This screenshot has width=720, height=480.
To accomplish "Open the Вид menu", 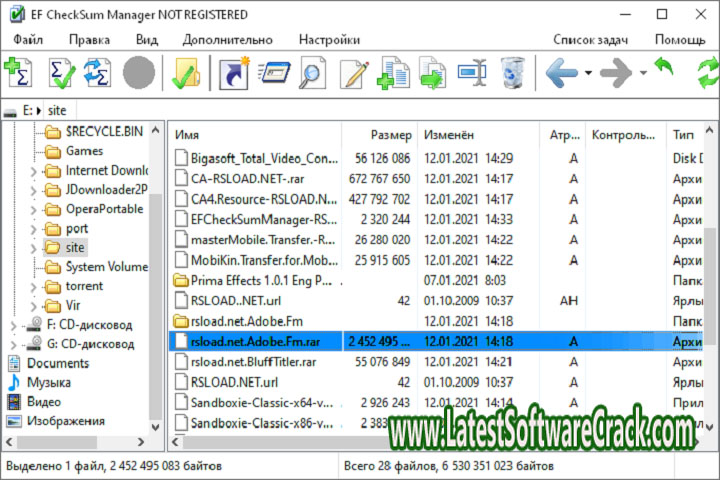I will click(147, 40).
